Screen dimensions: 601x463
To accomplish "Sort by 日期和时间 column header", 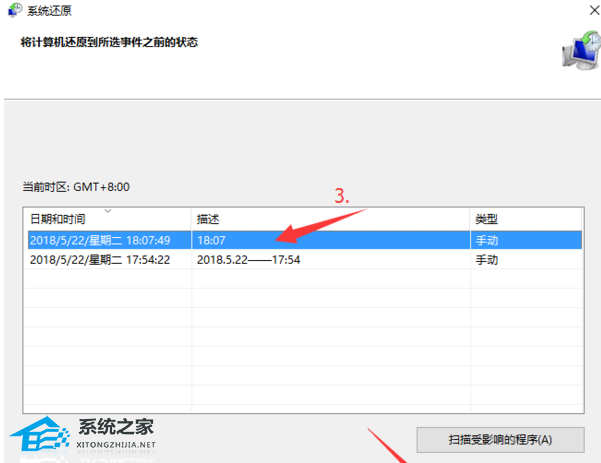I will pos(107,219).
